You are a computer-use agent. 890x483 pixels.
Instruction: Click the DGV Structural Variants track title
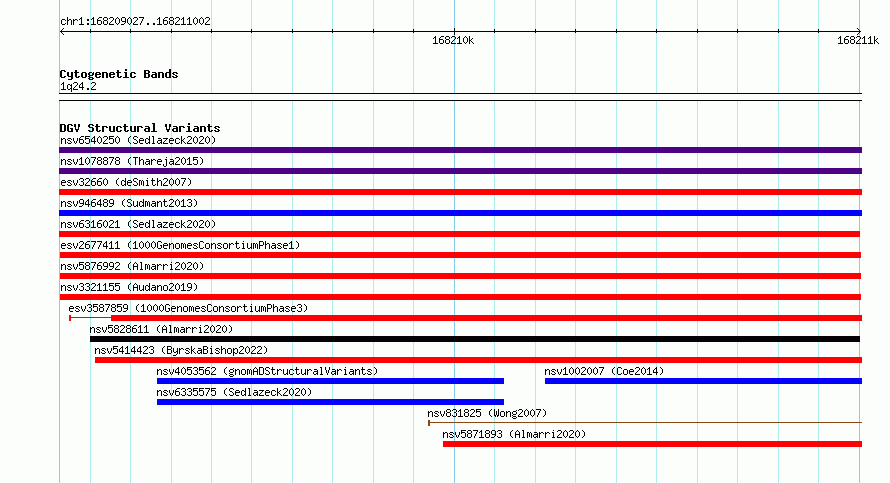click(140, 128)
